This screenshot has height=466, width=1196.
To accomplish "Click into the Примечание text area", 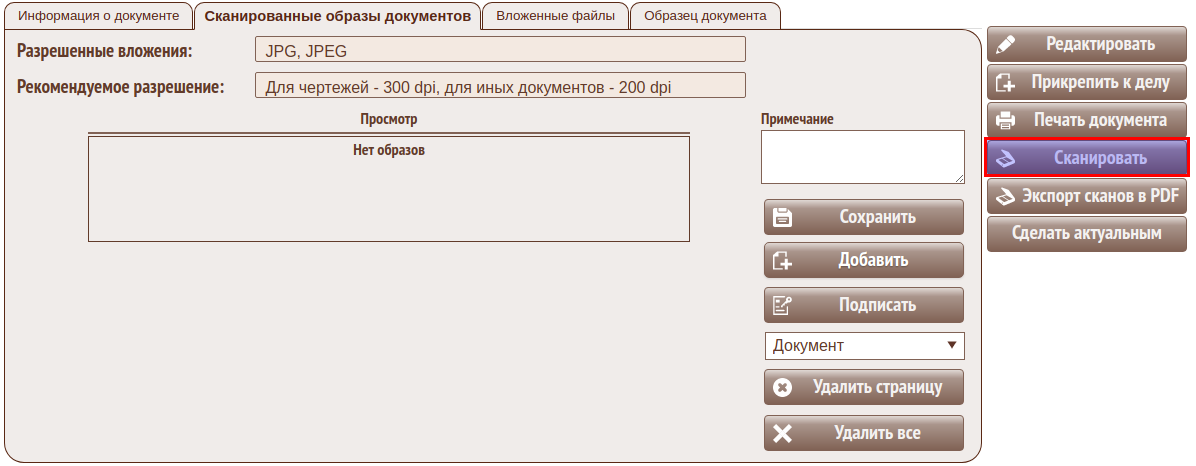I will 862,156.
